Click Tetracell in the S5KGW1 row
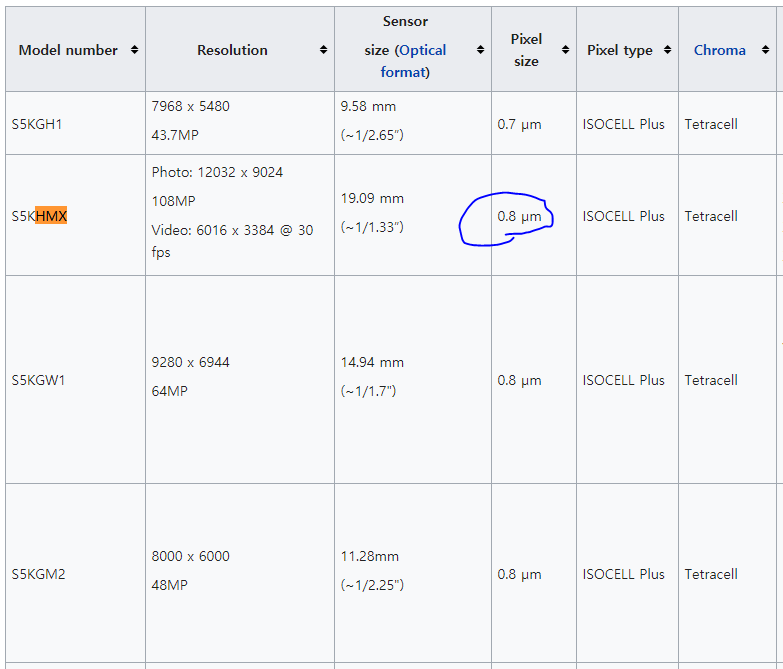The image size is (783, 669). (711, 380)
